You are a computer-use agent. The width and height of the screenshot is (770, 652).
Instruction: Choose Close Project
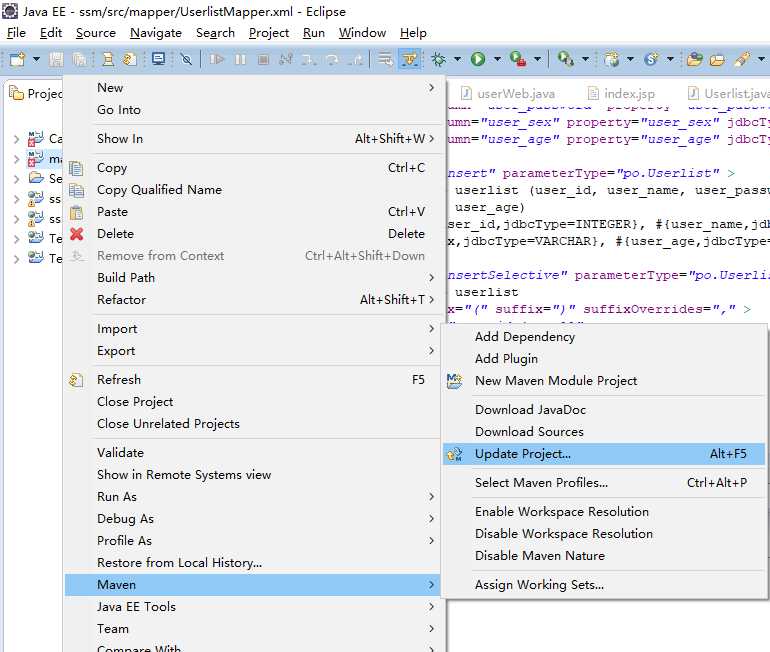[x=252, y=402]
